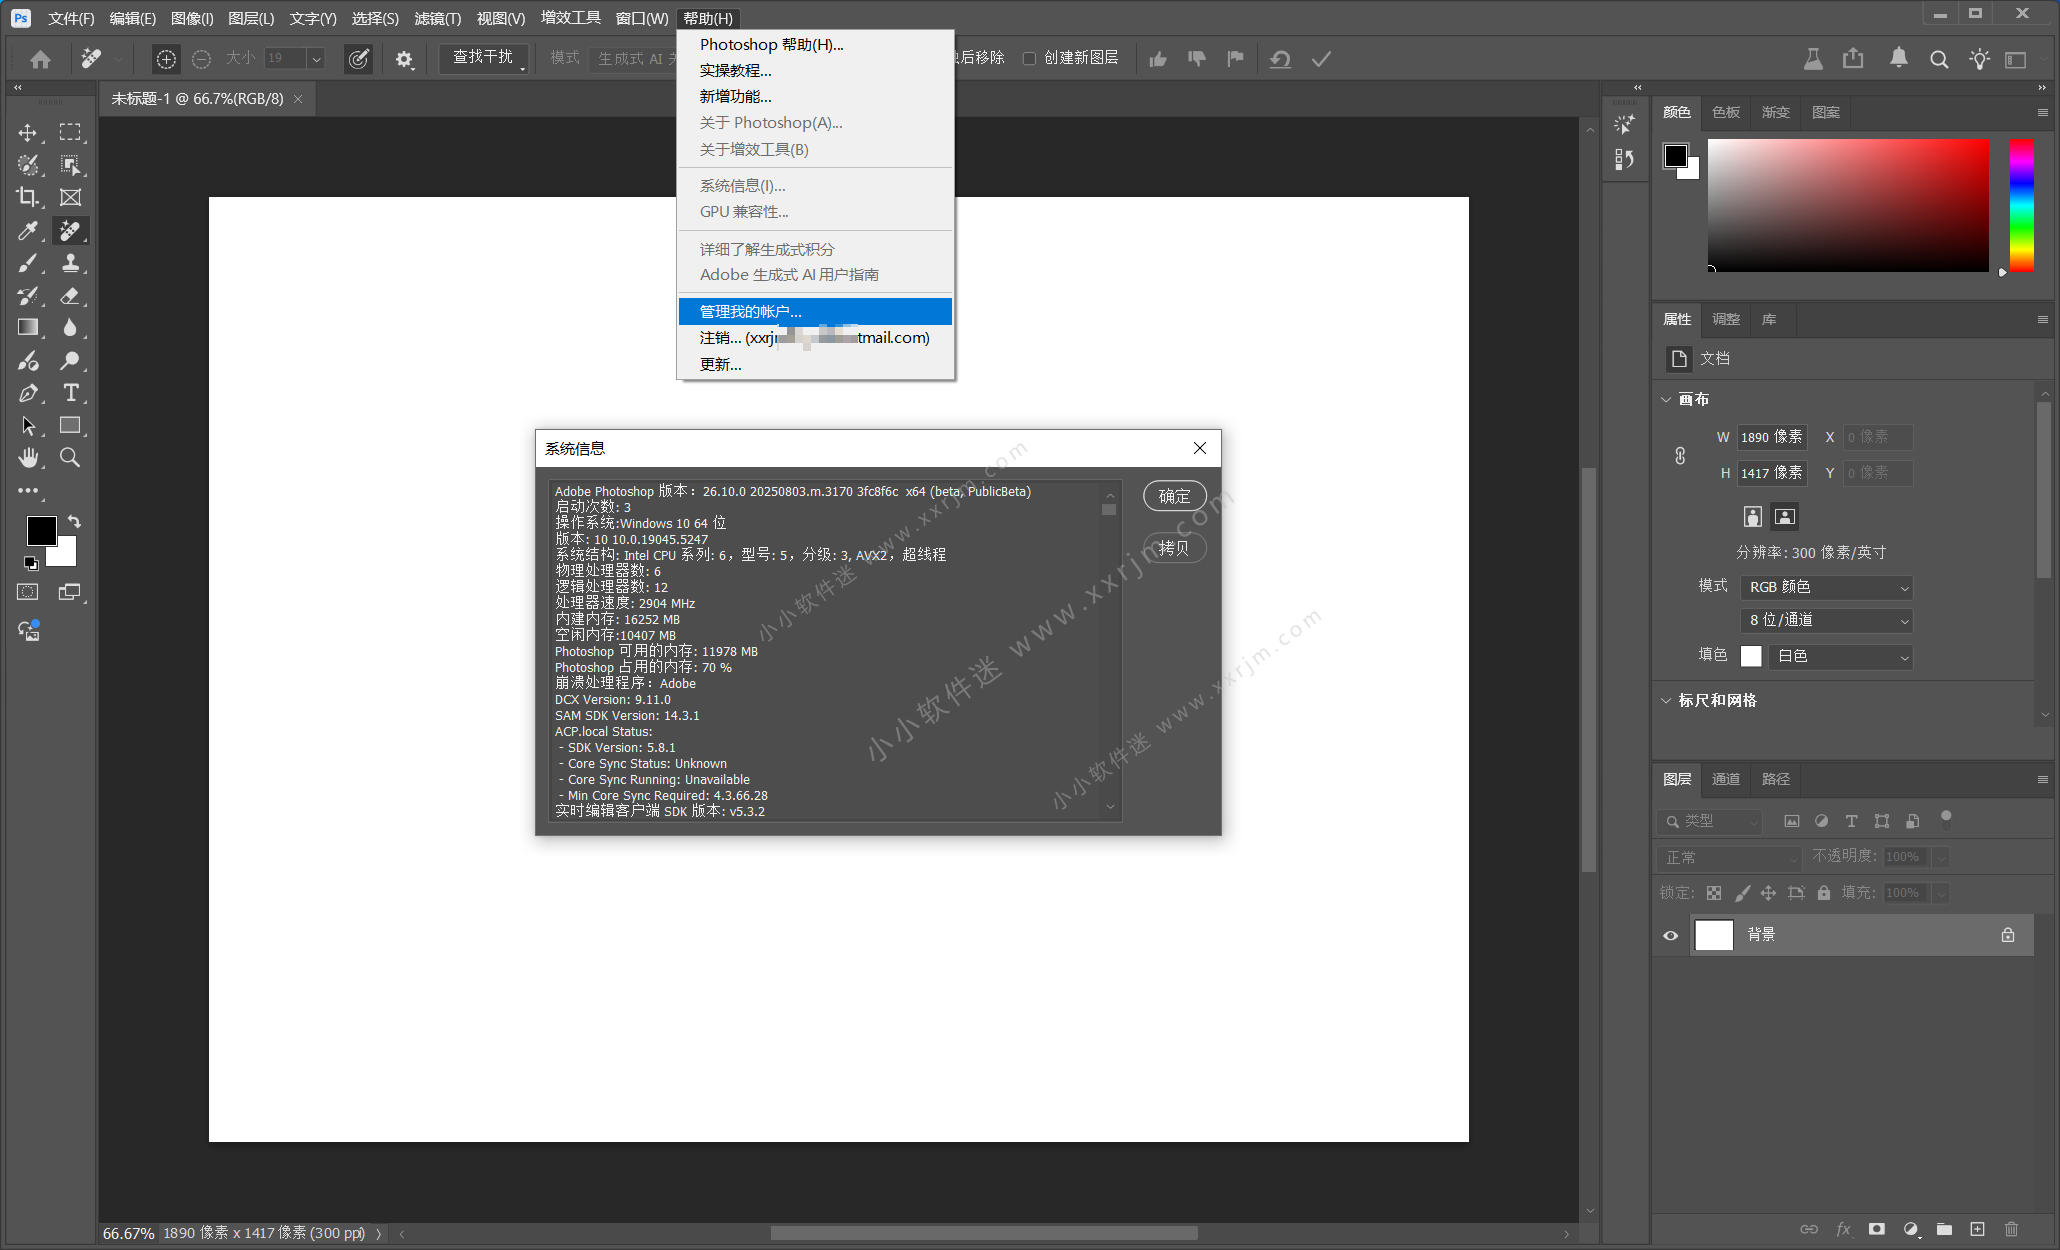Open the brush size dropdown arrow
Image resolution: width=2060 pixels, height=1250 pixels.
point(317,59)
